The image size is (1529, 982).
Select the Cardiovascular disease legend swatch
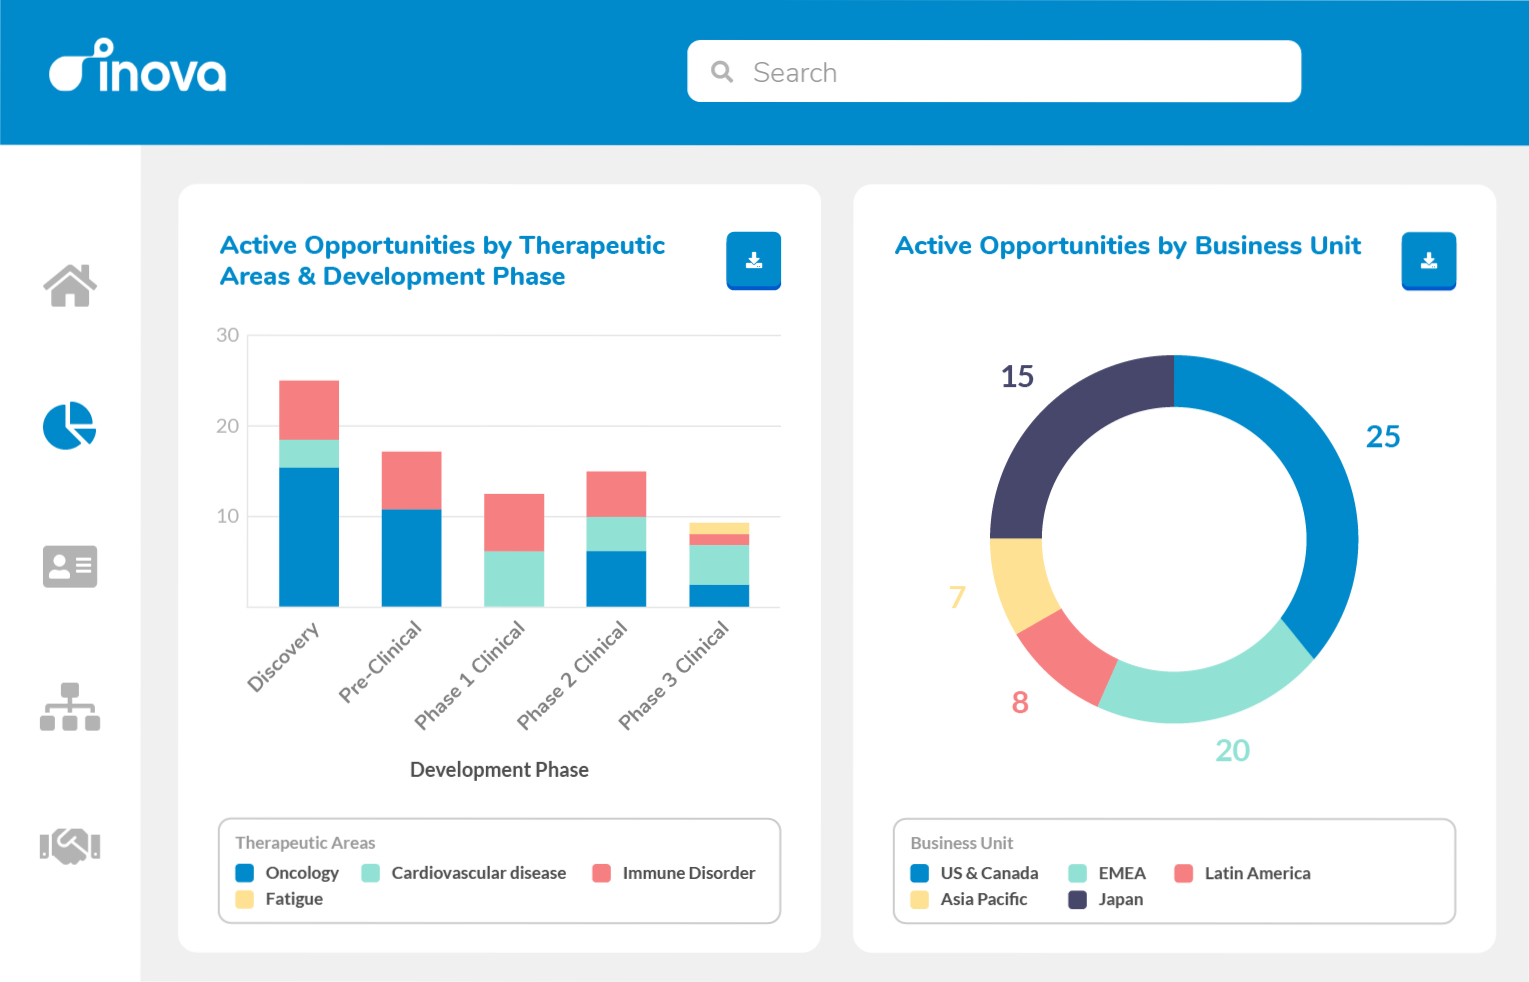371,873
